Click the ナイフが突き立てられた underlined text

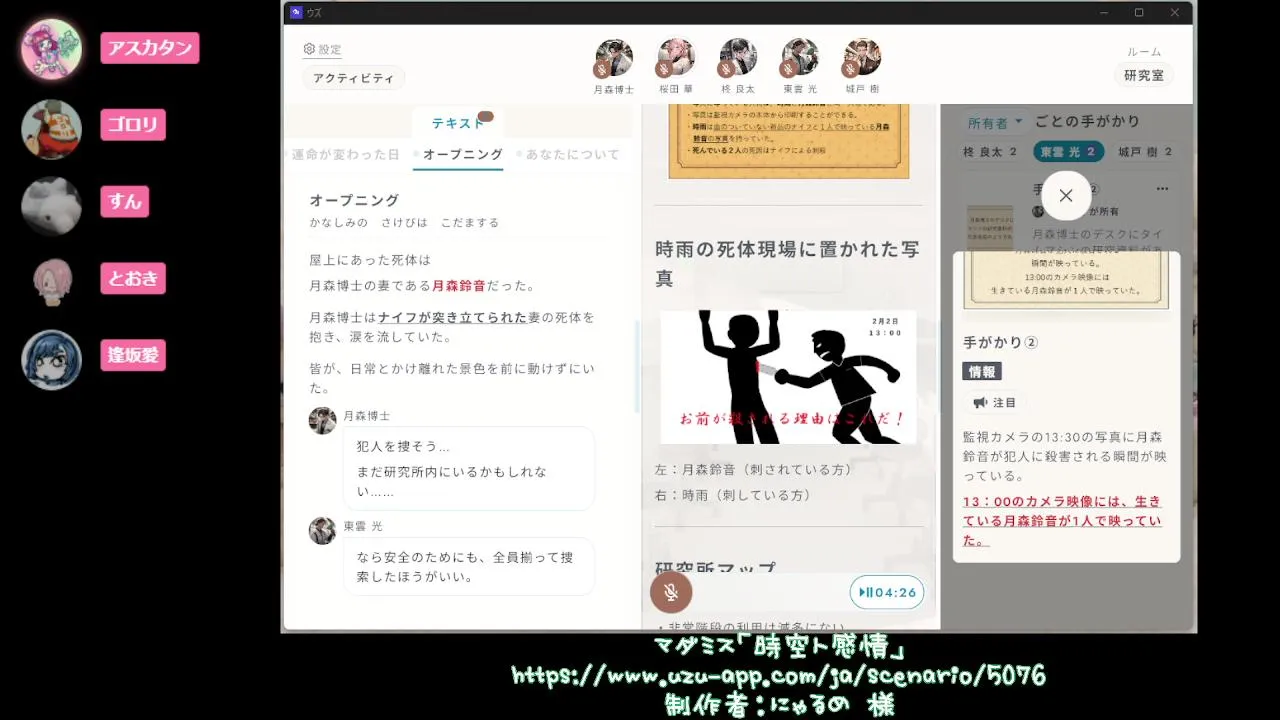453,317
